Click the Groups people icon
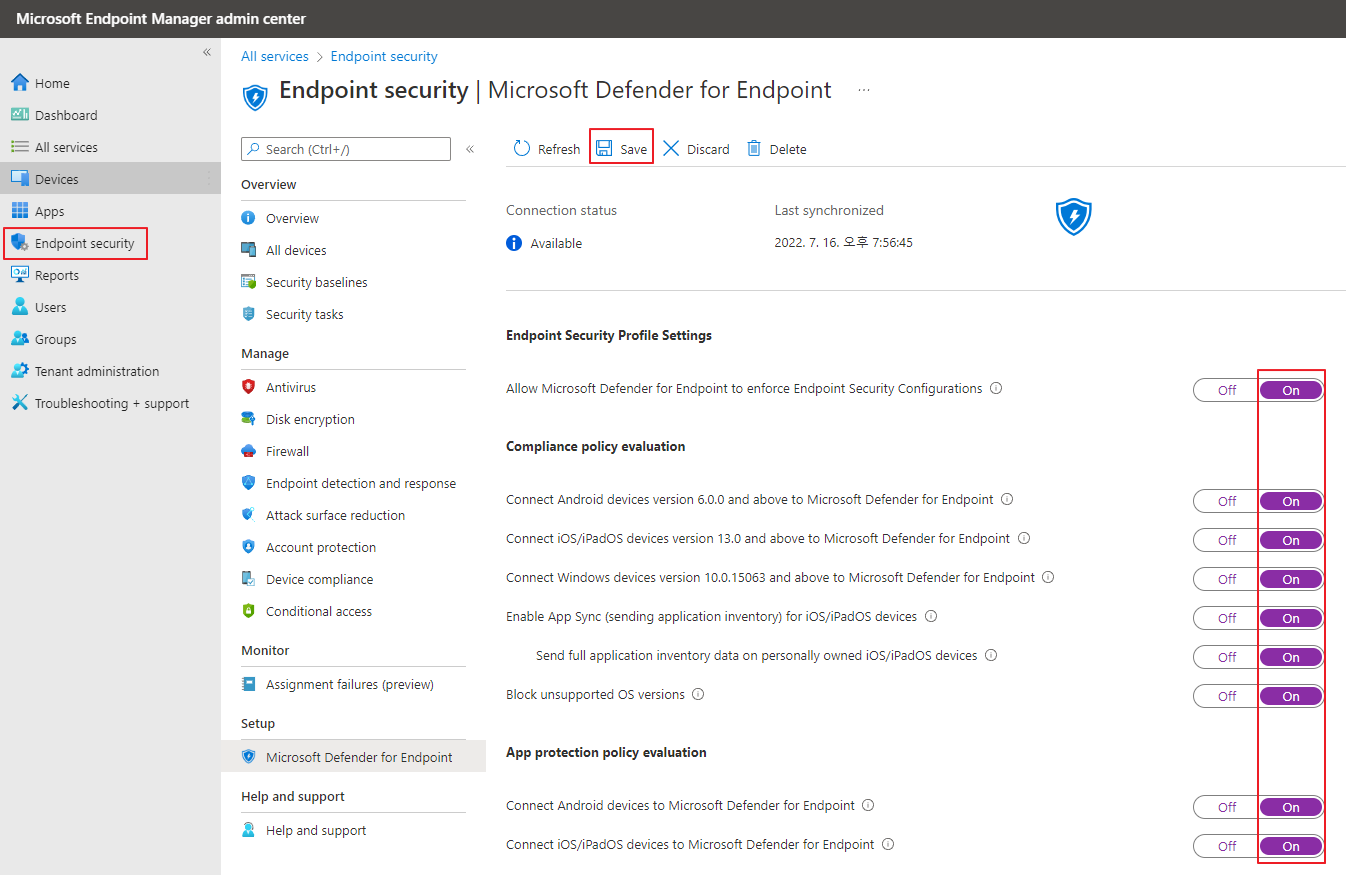 pyautogui.click(x=19, y=339)
